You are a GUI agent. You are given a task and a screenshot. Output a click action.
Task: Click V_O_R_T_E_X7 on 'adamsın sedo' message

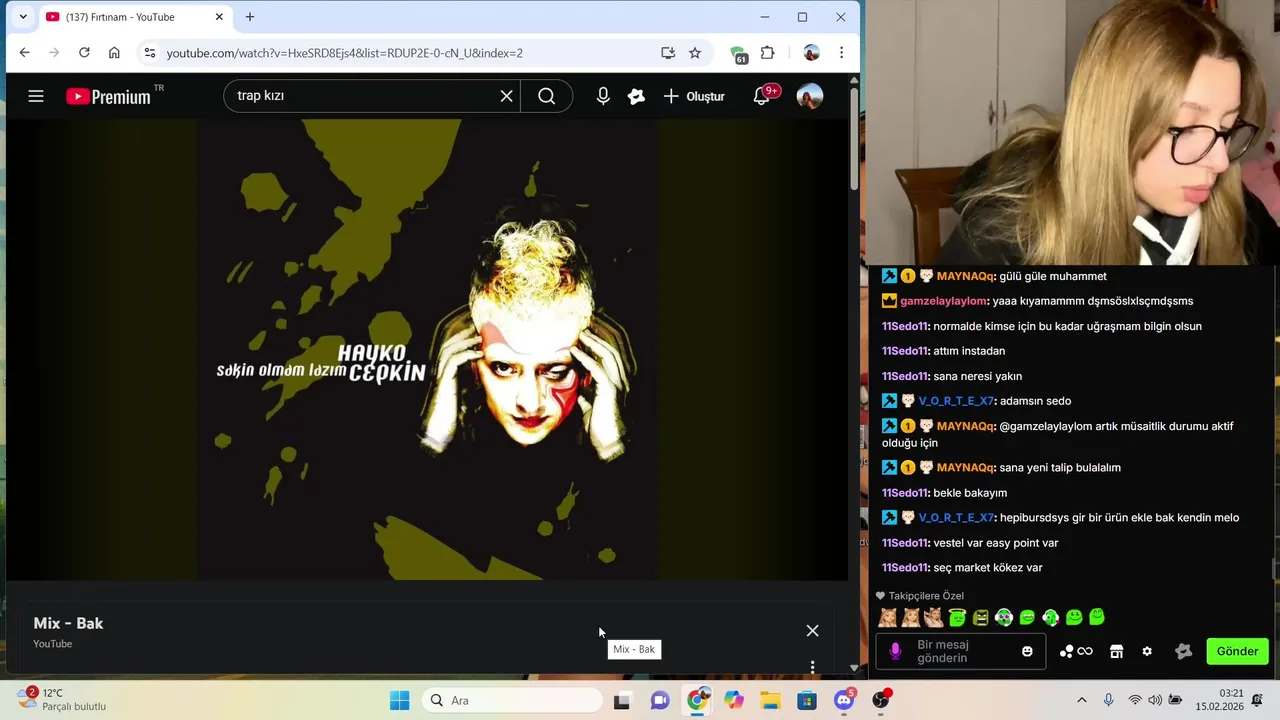(x=956, y=401)
